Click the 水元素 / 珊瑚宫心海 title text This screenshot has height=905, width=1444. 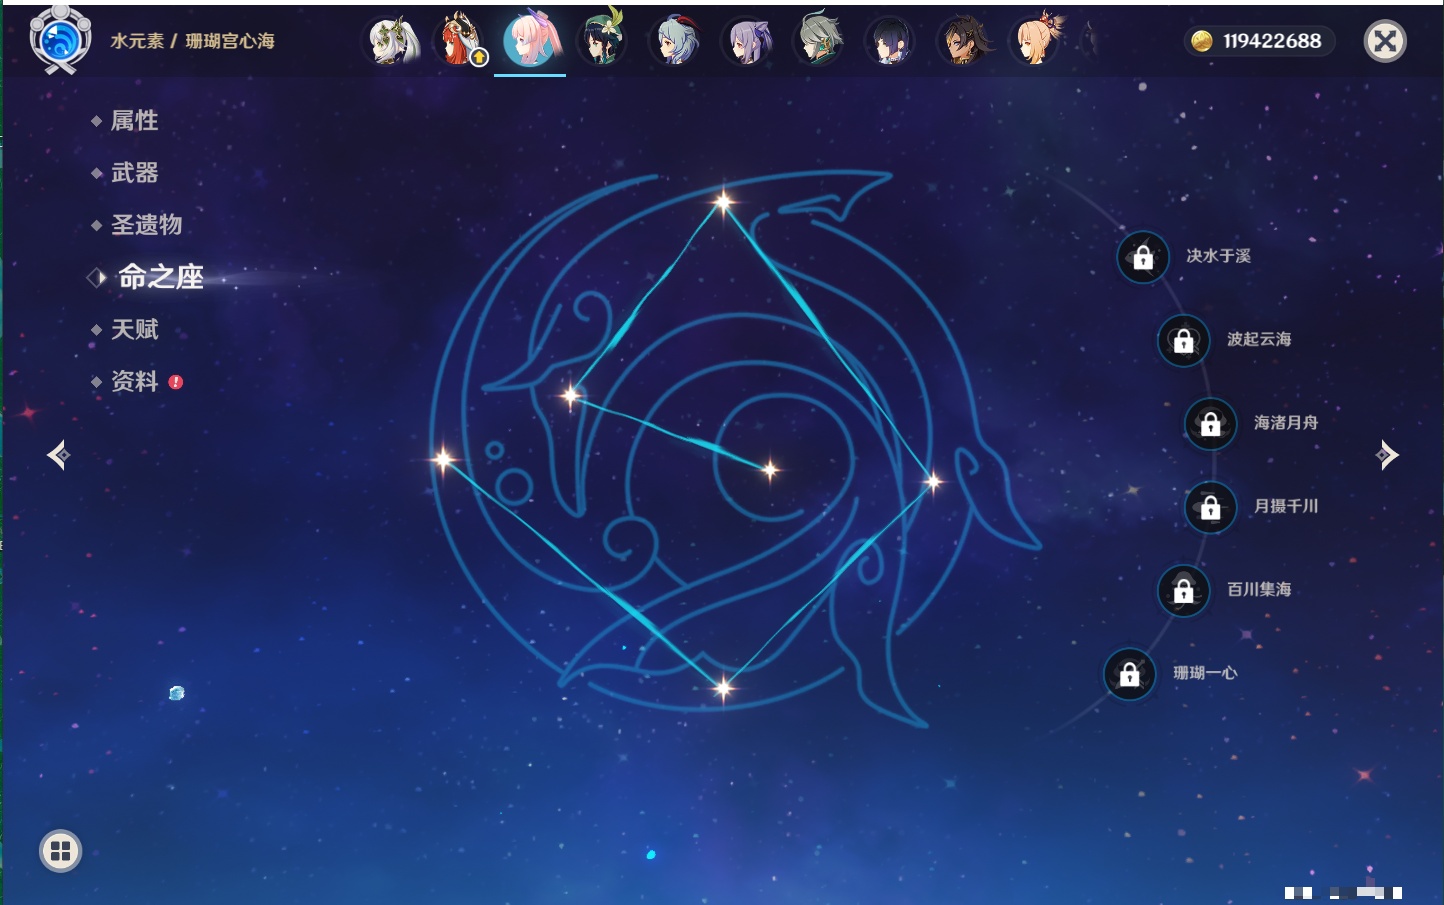192,41
